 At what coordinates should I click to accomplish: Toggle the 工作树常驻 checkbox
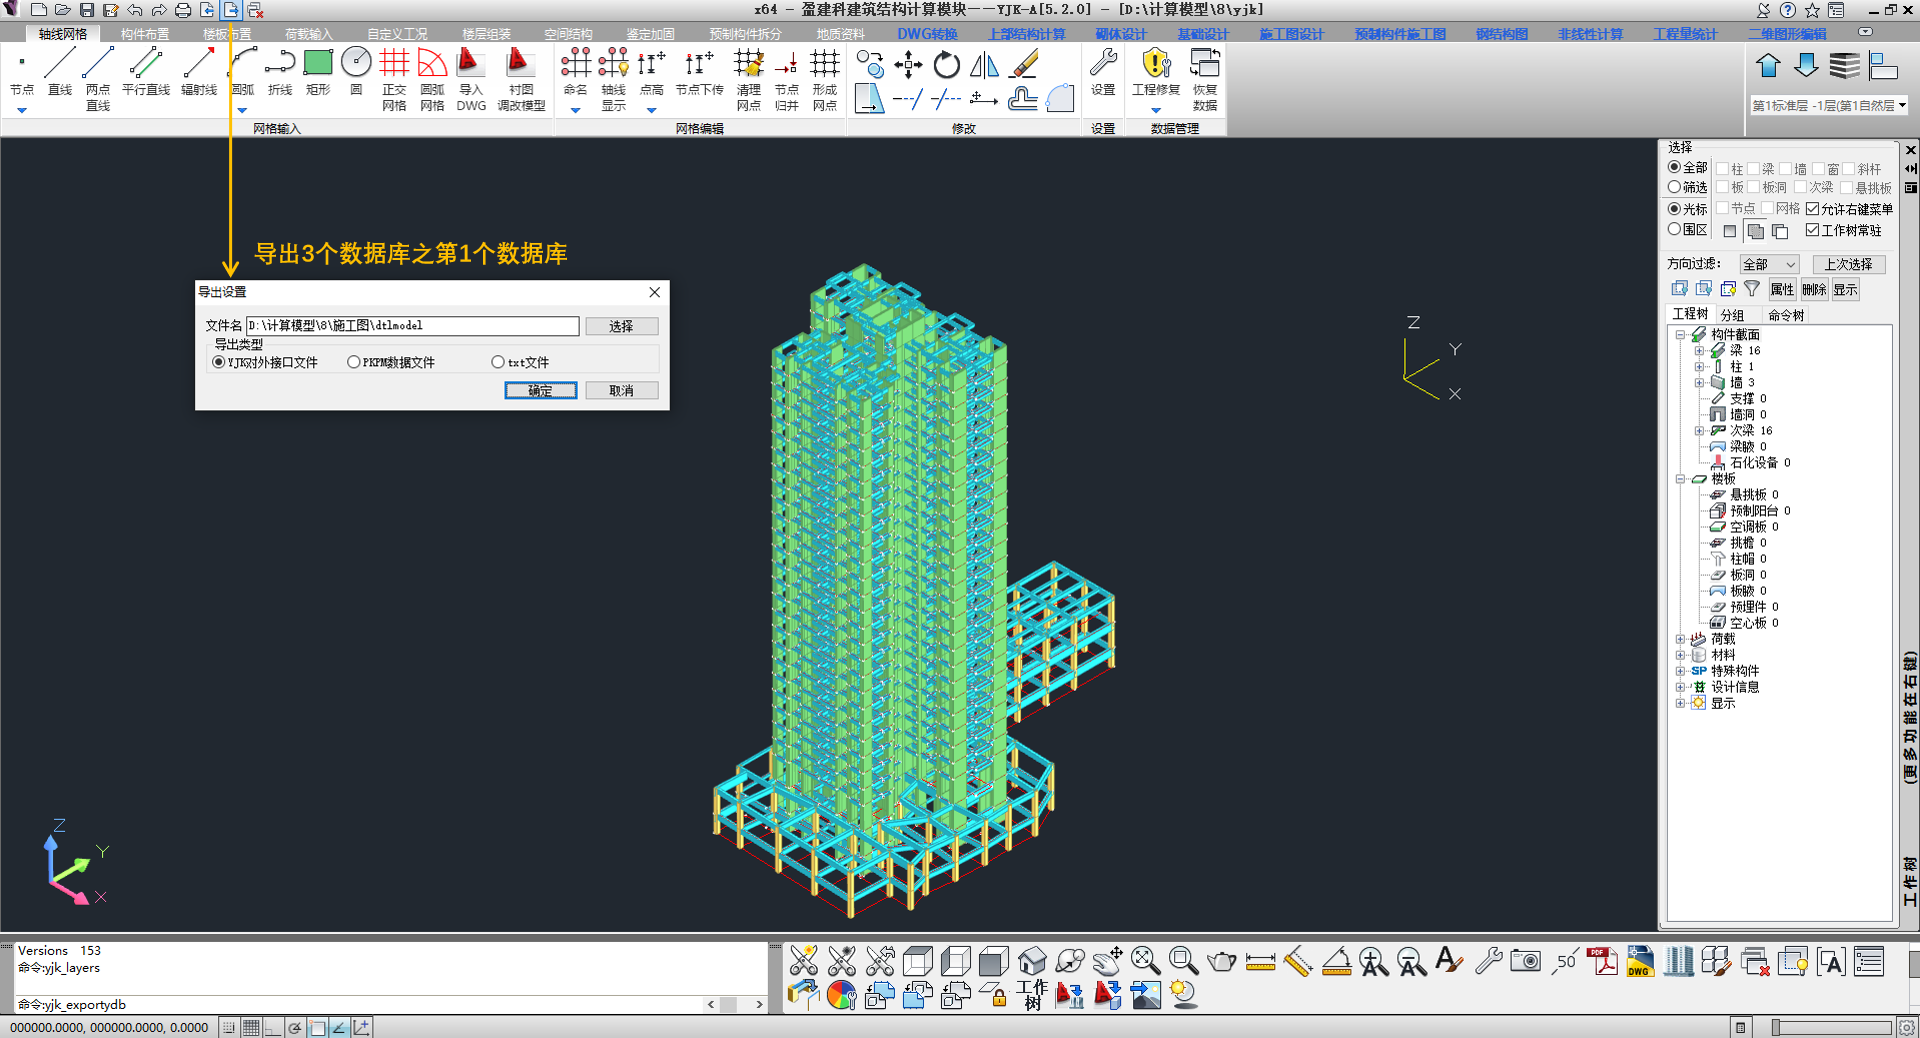(x=1812, y=230)
